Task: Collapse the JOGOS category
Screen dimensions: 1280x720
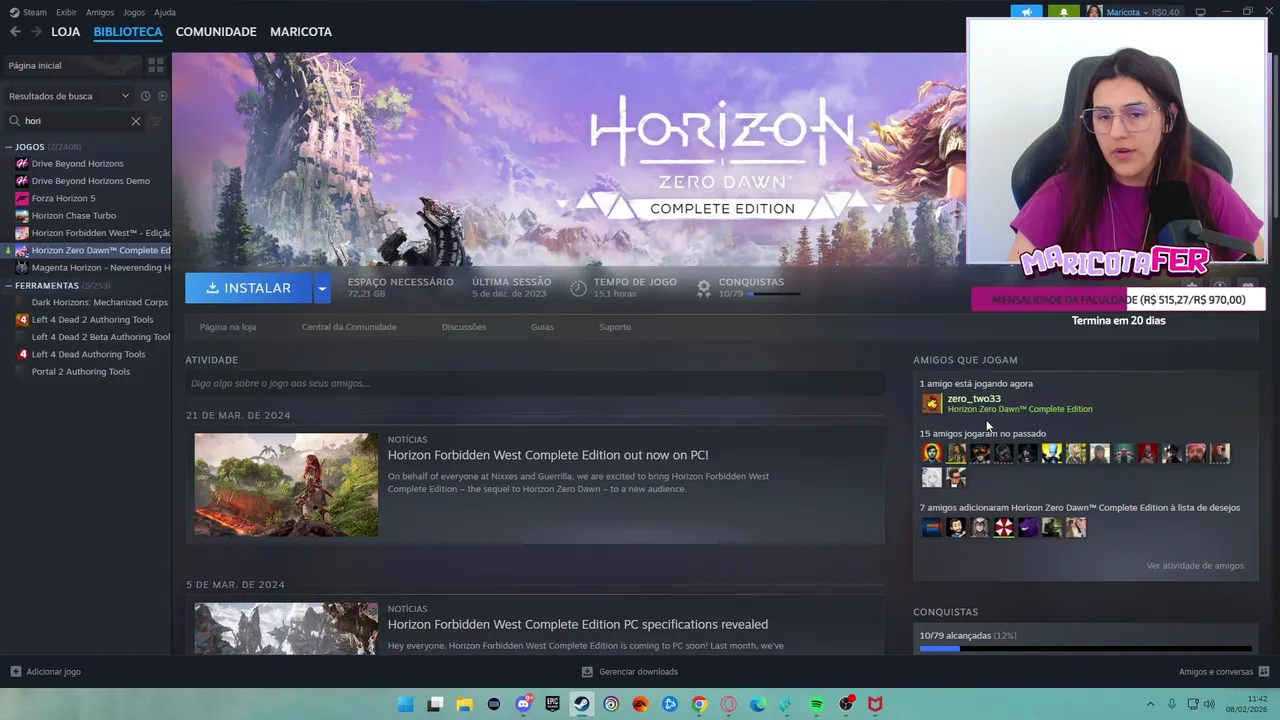Action: (x=9, y=147)
